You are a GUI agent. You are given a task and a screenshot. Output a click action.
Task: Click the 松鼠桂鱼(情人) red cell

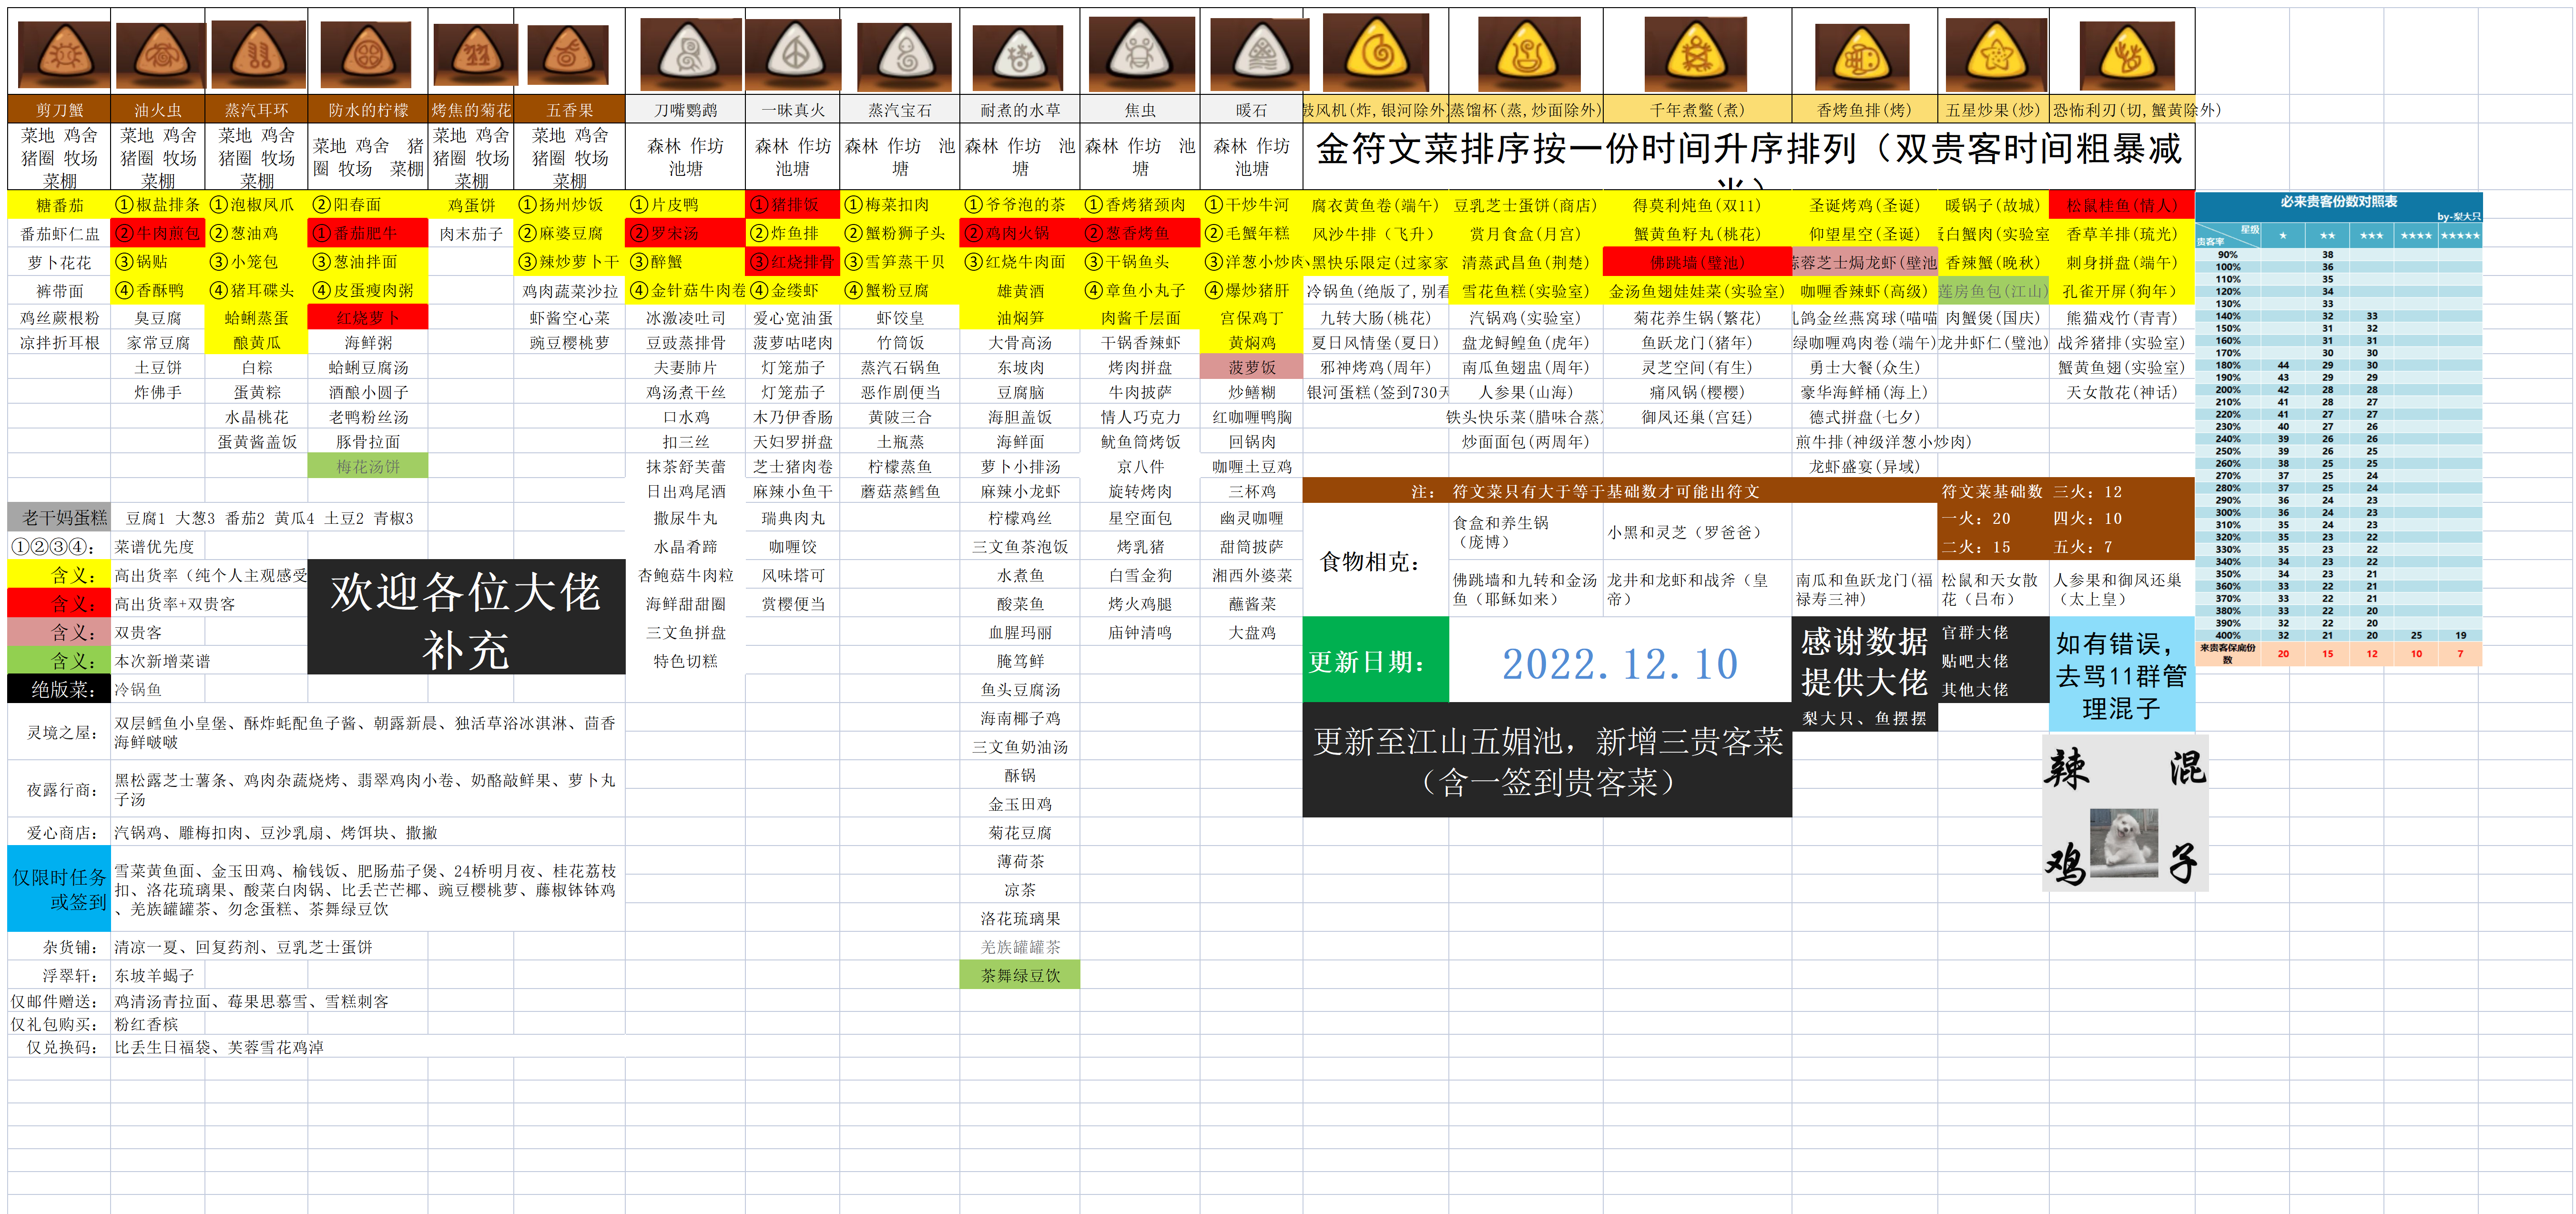[x=2121, y=205]
